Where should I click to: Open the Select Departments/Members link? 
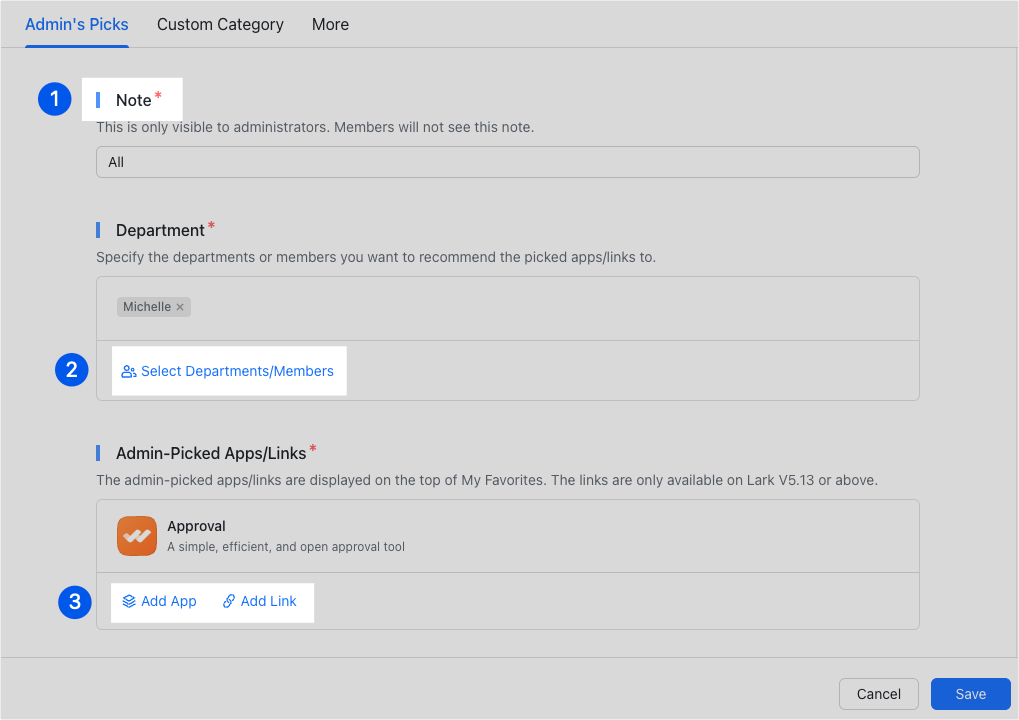click(x=237, y=372)
